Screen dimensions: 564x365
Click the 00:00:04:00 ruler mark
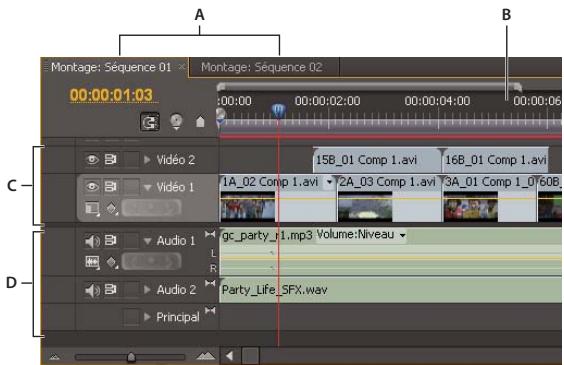click(437, 101)
